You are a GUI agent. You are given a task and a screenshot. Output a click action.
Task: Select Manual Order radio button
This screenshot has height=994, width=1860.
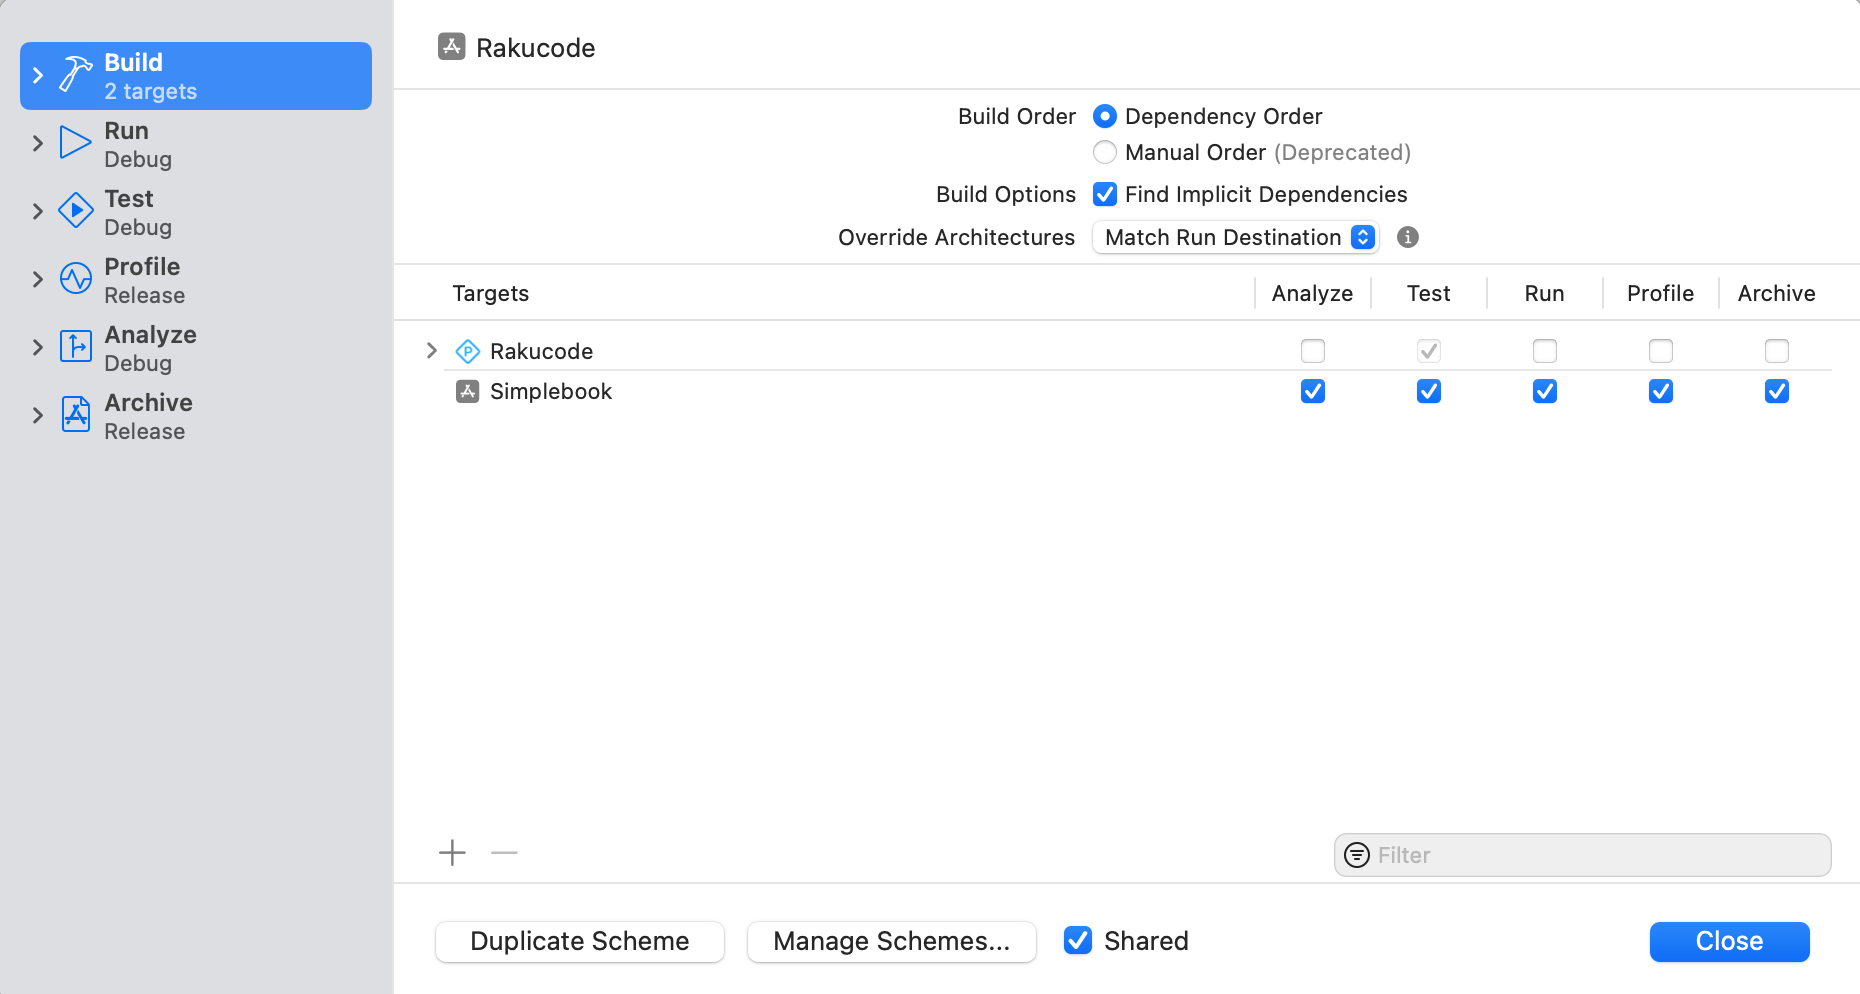(x=1104, y=152)
